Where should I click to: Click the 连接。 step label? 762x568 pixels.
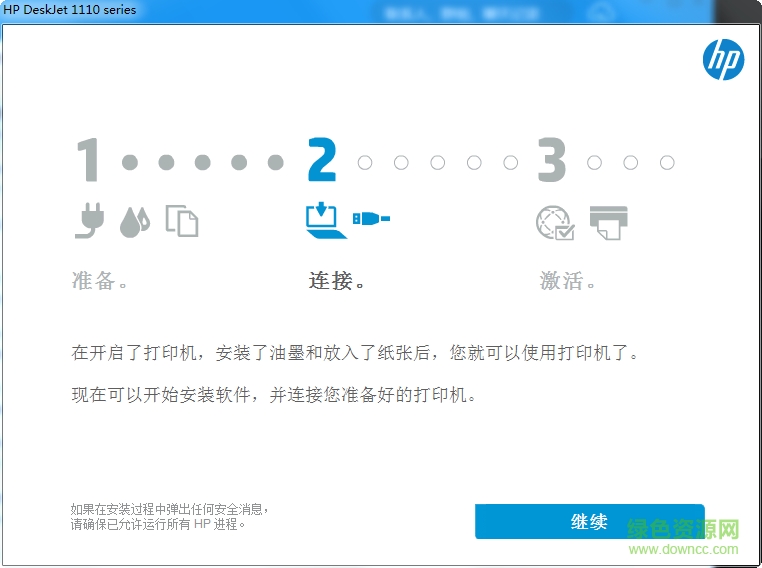(x=337, y=280)
